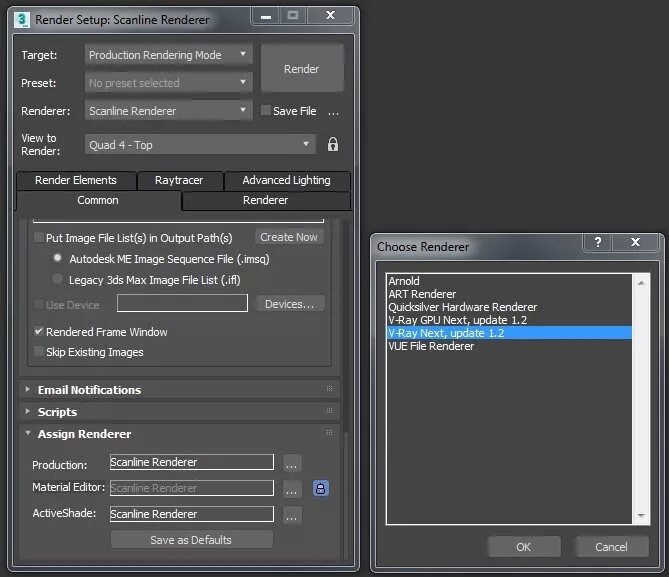Choose Production renderer with ellipsis button
This screenshot has height=577, width=669.
coord(292,463)
